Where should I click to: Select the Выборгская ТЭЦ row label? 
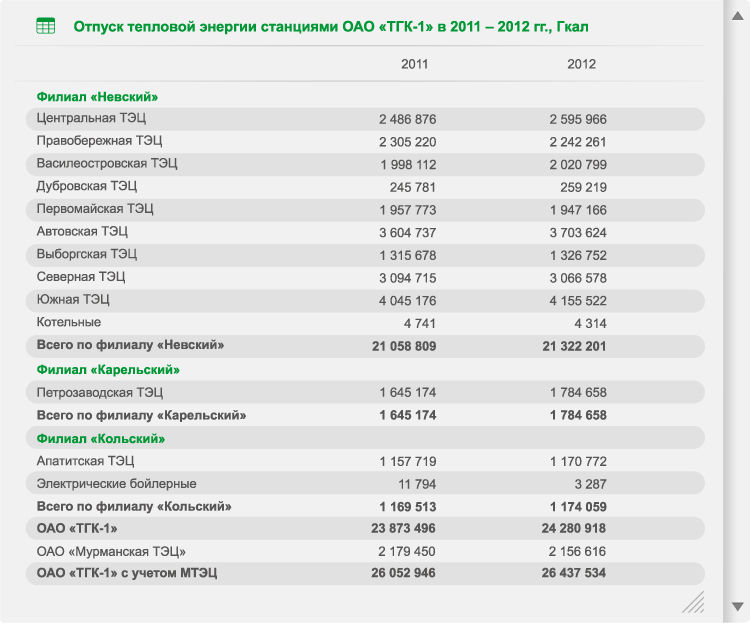tap(87, 254)
